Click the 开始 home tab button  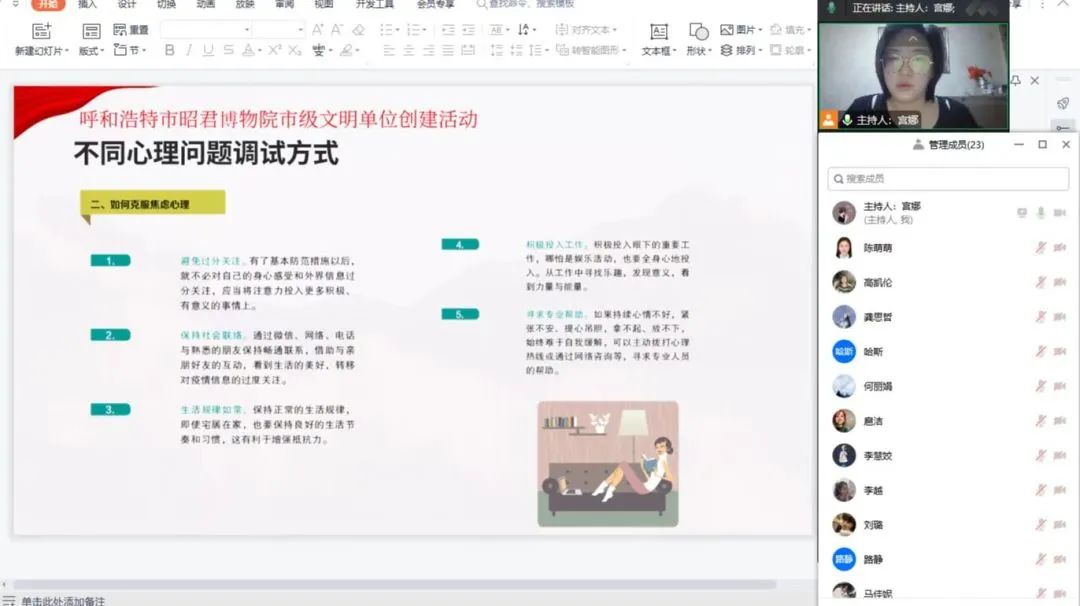(47, 4)
